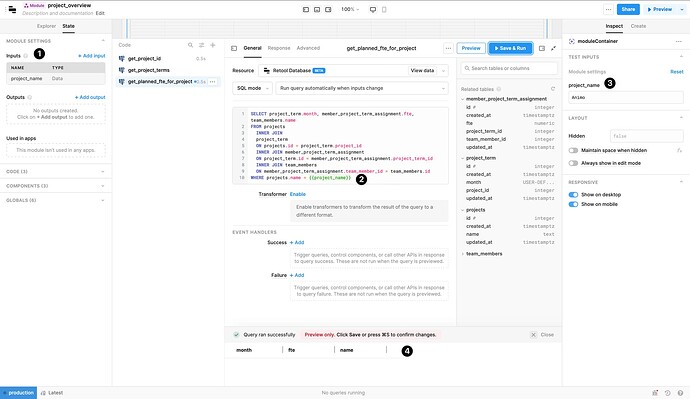Add a Failure event handler
Screen dimensions: 690x399
tap(297, 275)
